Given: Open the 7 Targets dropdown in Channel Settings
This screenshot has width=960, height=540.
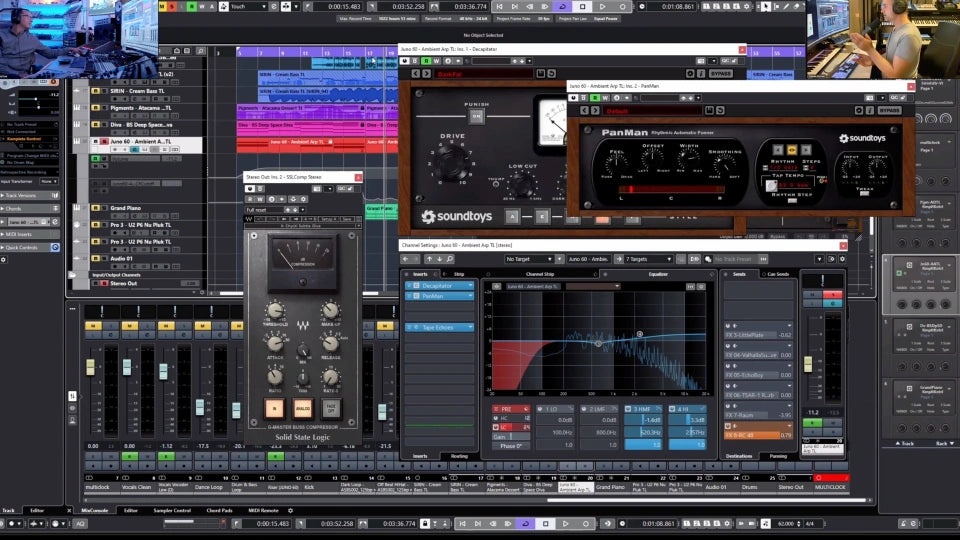Looking at the screenshot, I should tap(649, 259).
